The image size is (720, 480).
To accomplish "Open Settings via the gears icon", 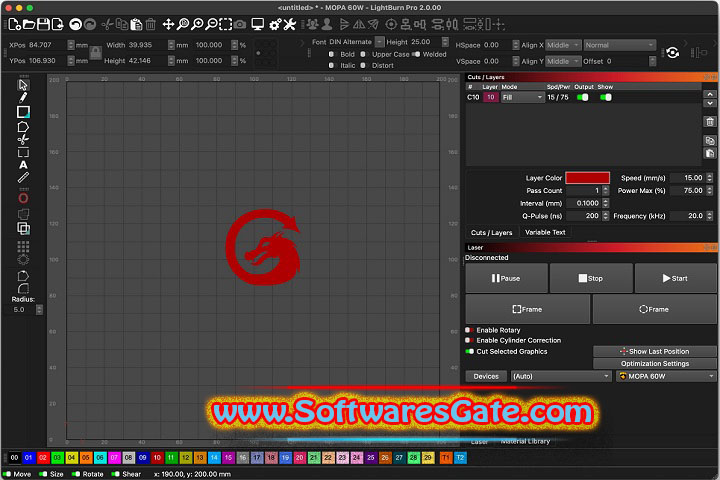I will [275, 24].
